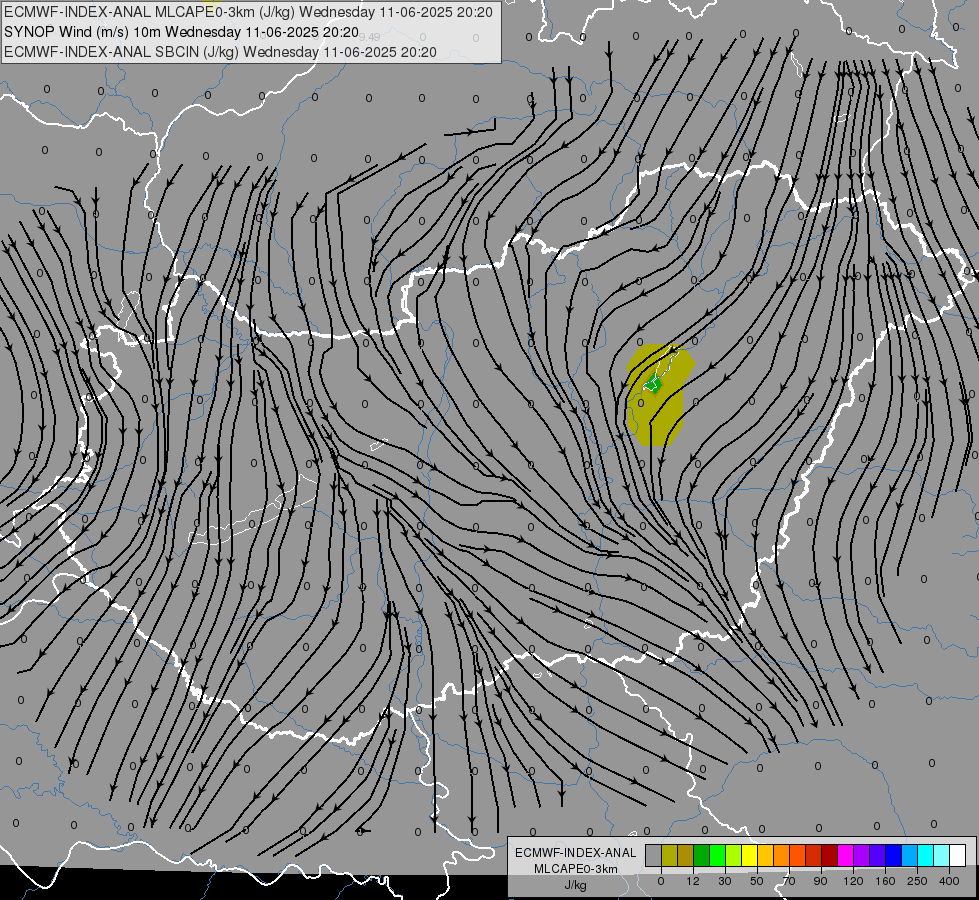Click the MLCAPE0-3km layer title line
The width and height of the screenshot is (979, 900).
tap(248, 12)
